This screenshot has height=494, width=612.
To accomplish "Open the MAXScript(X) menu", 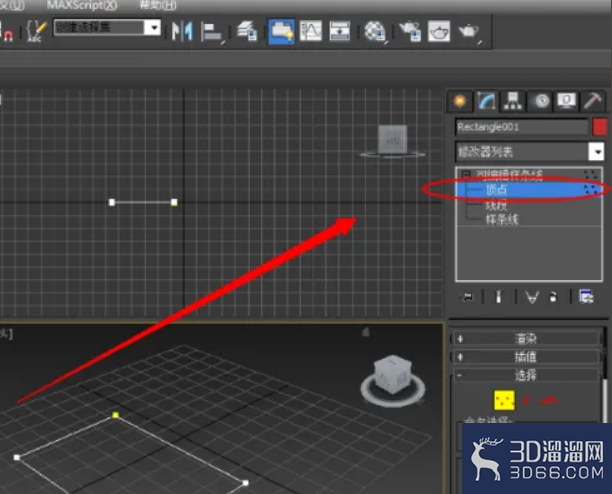I will tap(82, 5).
